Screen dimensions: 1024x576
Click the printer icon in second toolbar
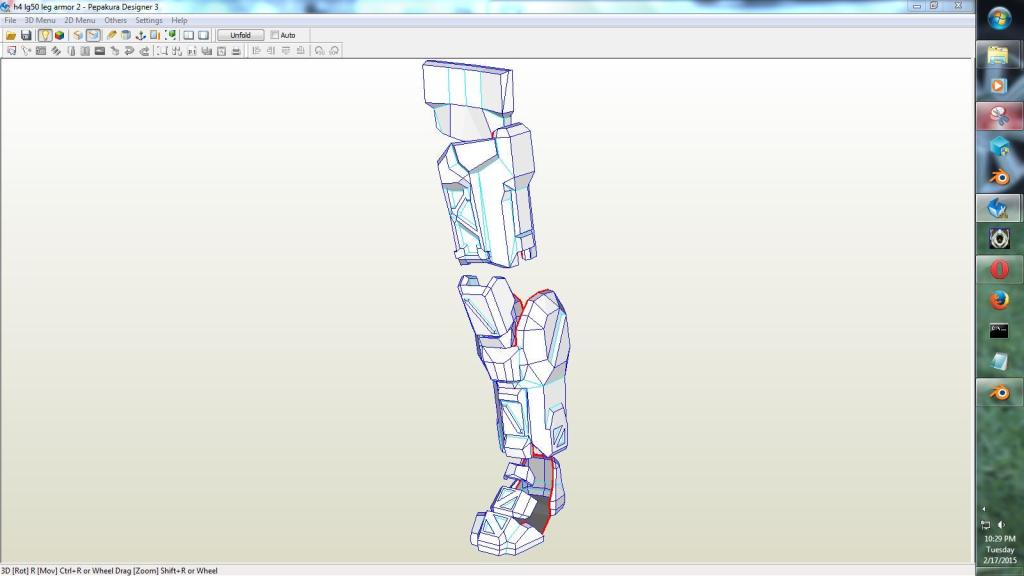(x=236, y=51)
